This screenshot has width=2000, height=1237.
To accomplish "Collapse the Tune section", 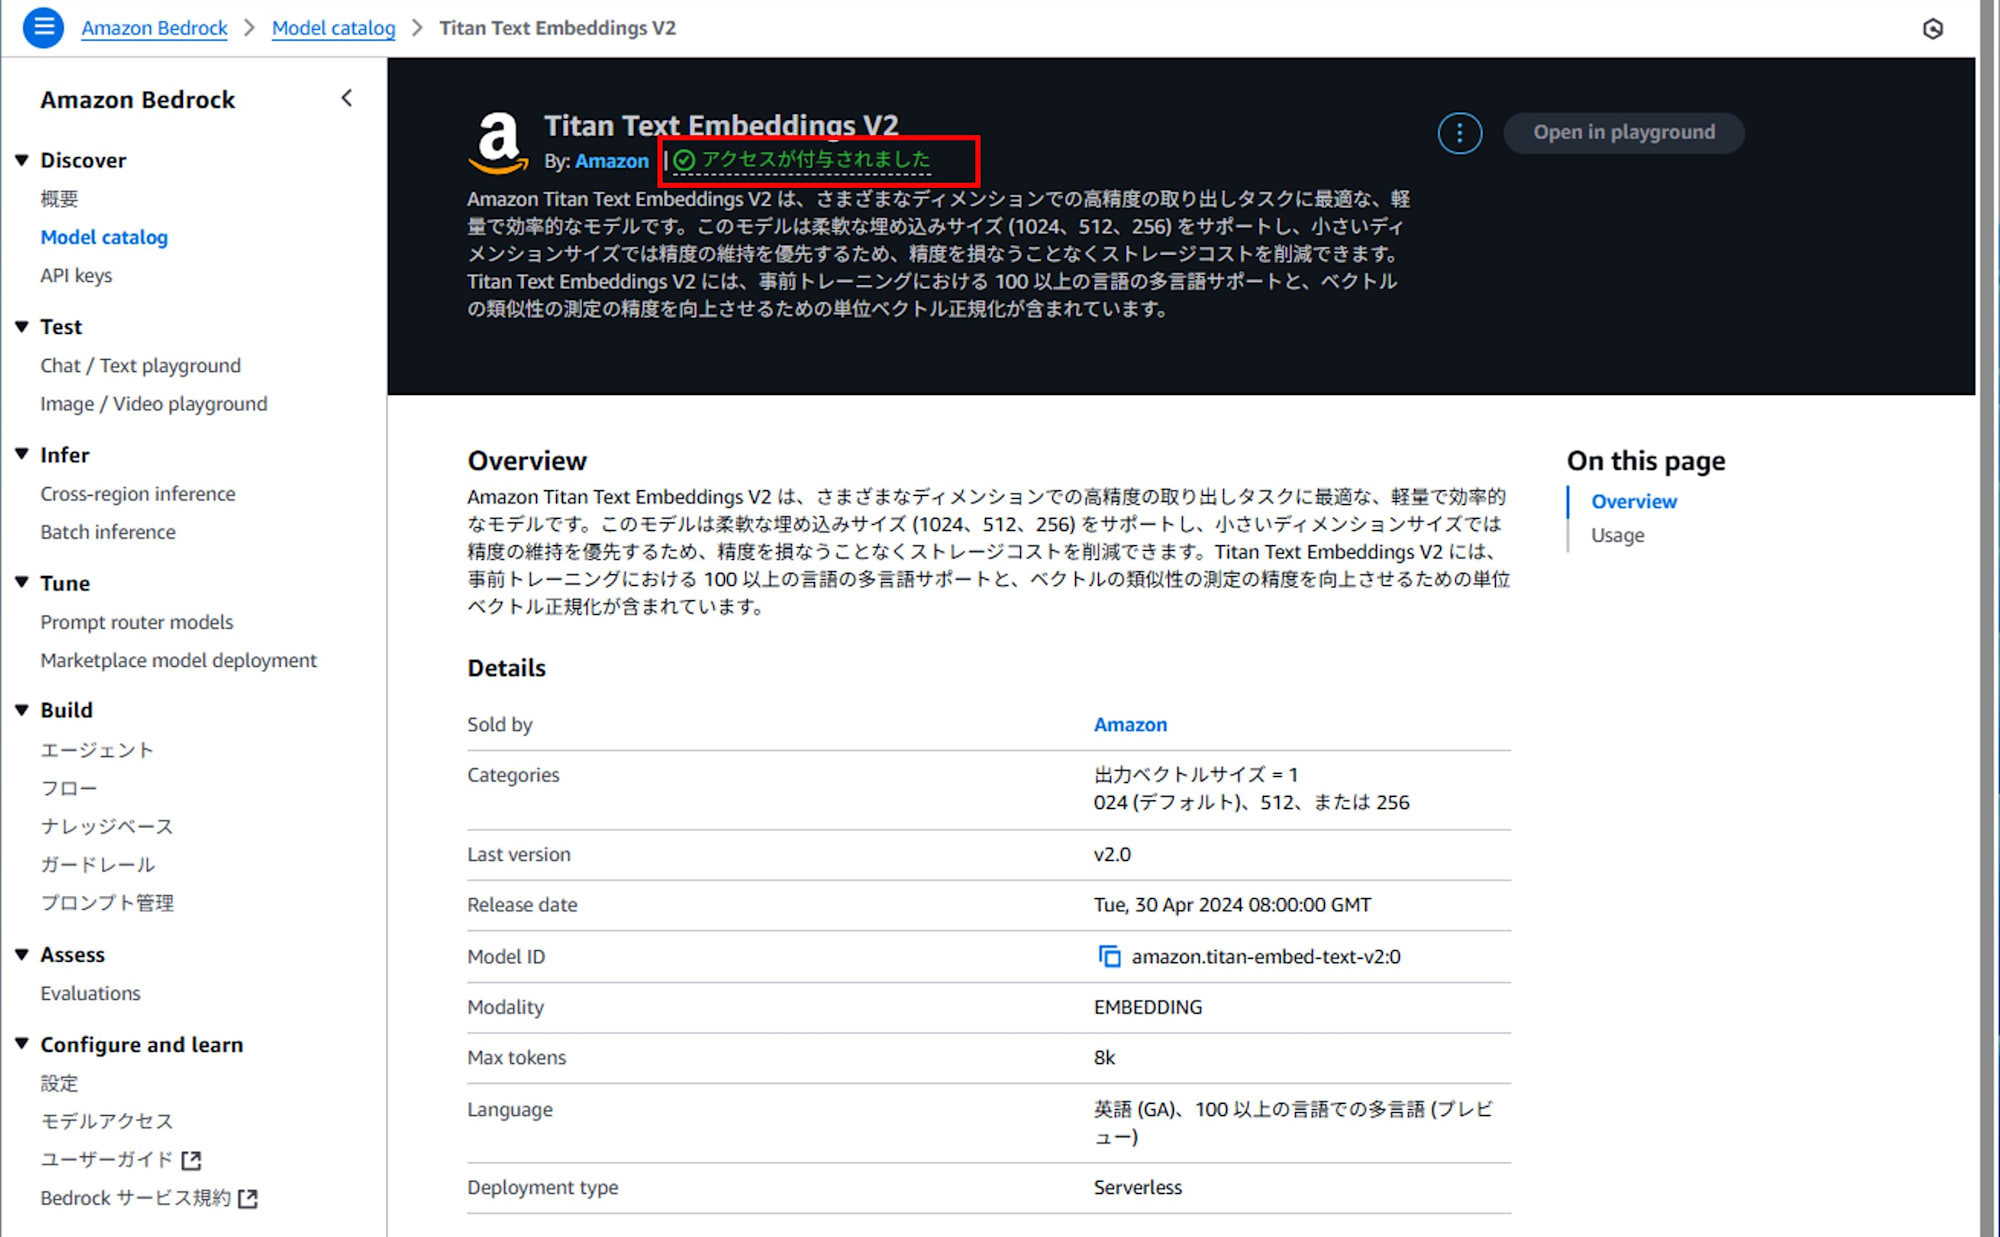I will [22, 583].
